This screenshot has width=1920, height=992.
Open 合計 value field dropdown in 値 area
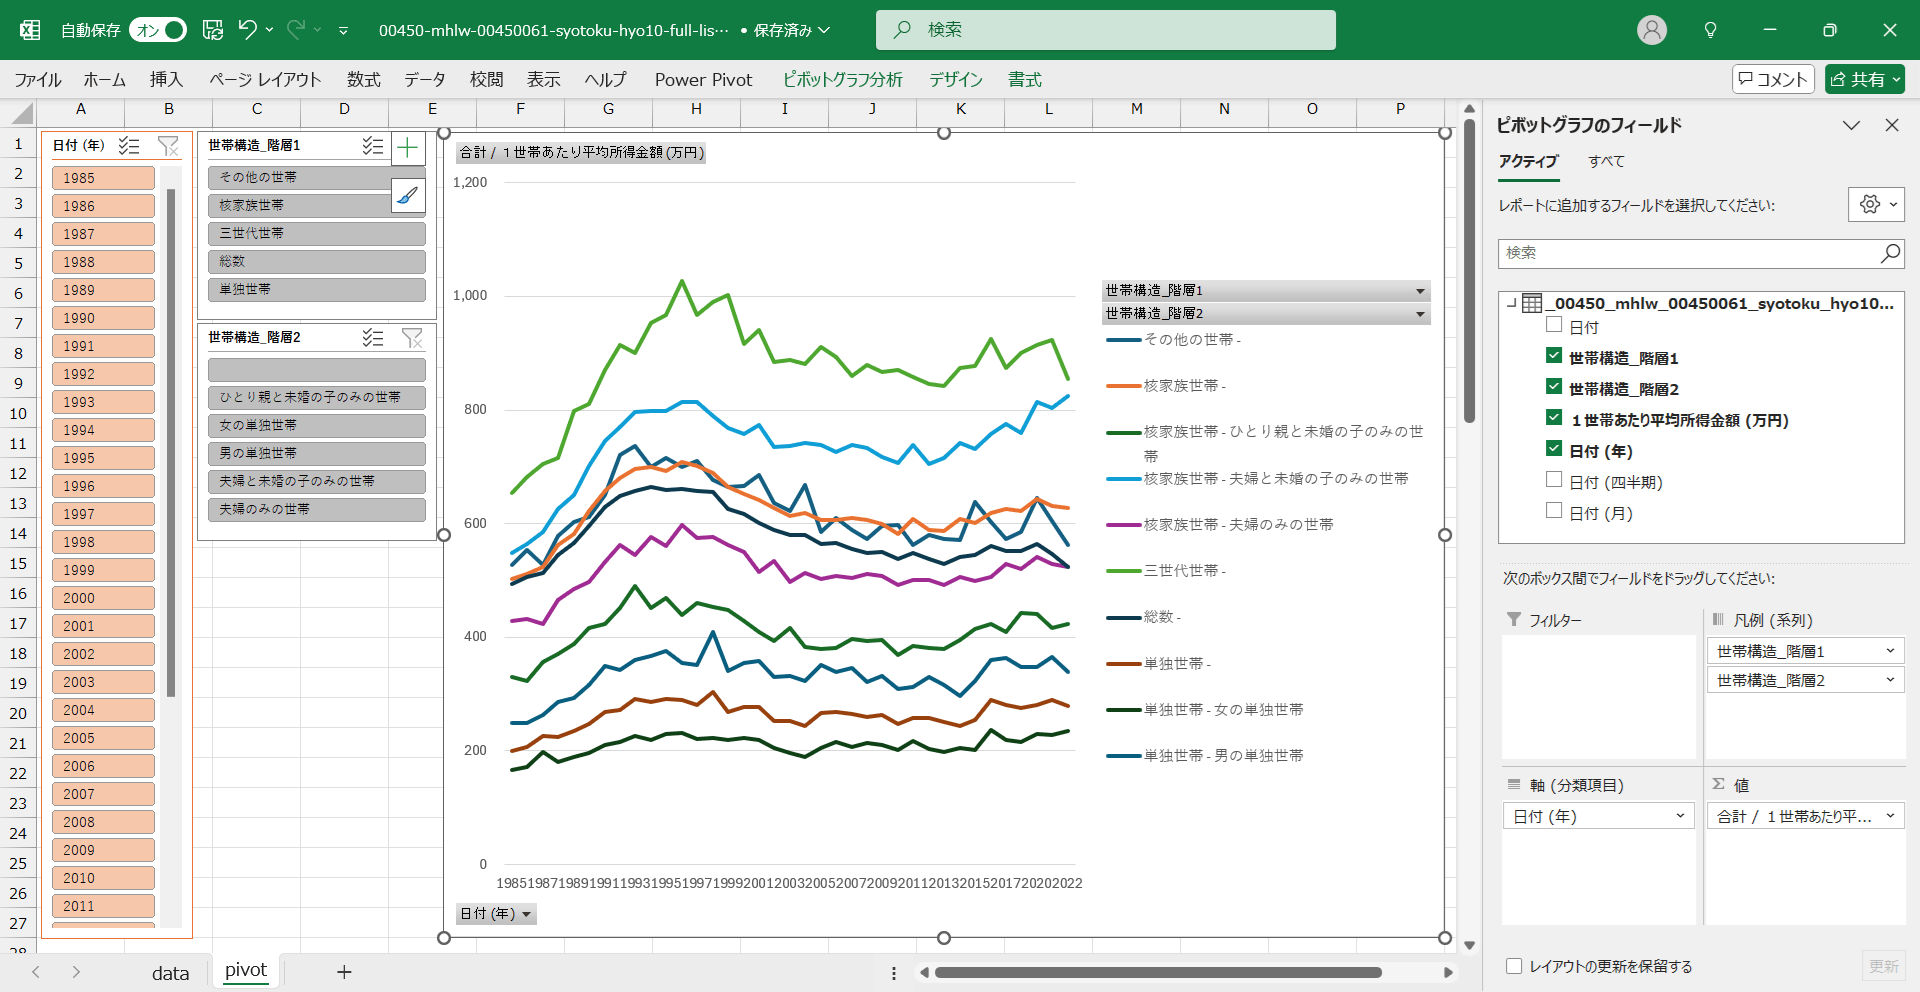(x=1890, y=816)
